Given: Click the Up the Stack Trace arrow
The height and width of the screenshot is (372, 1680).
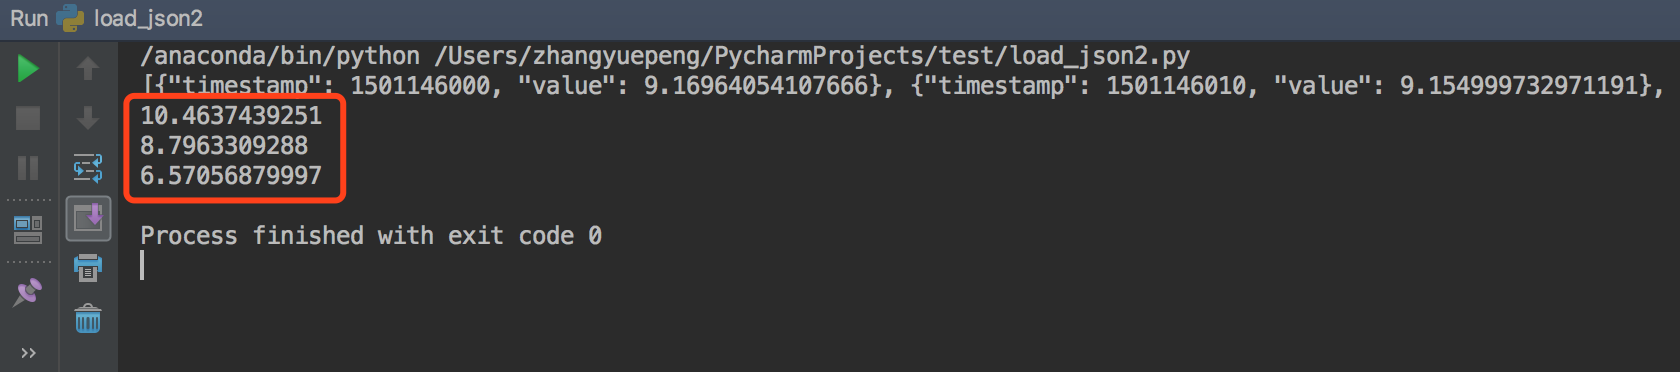Looking at the screenshot, I should click(x=88, y=68).
